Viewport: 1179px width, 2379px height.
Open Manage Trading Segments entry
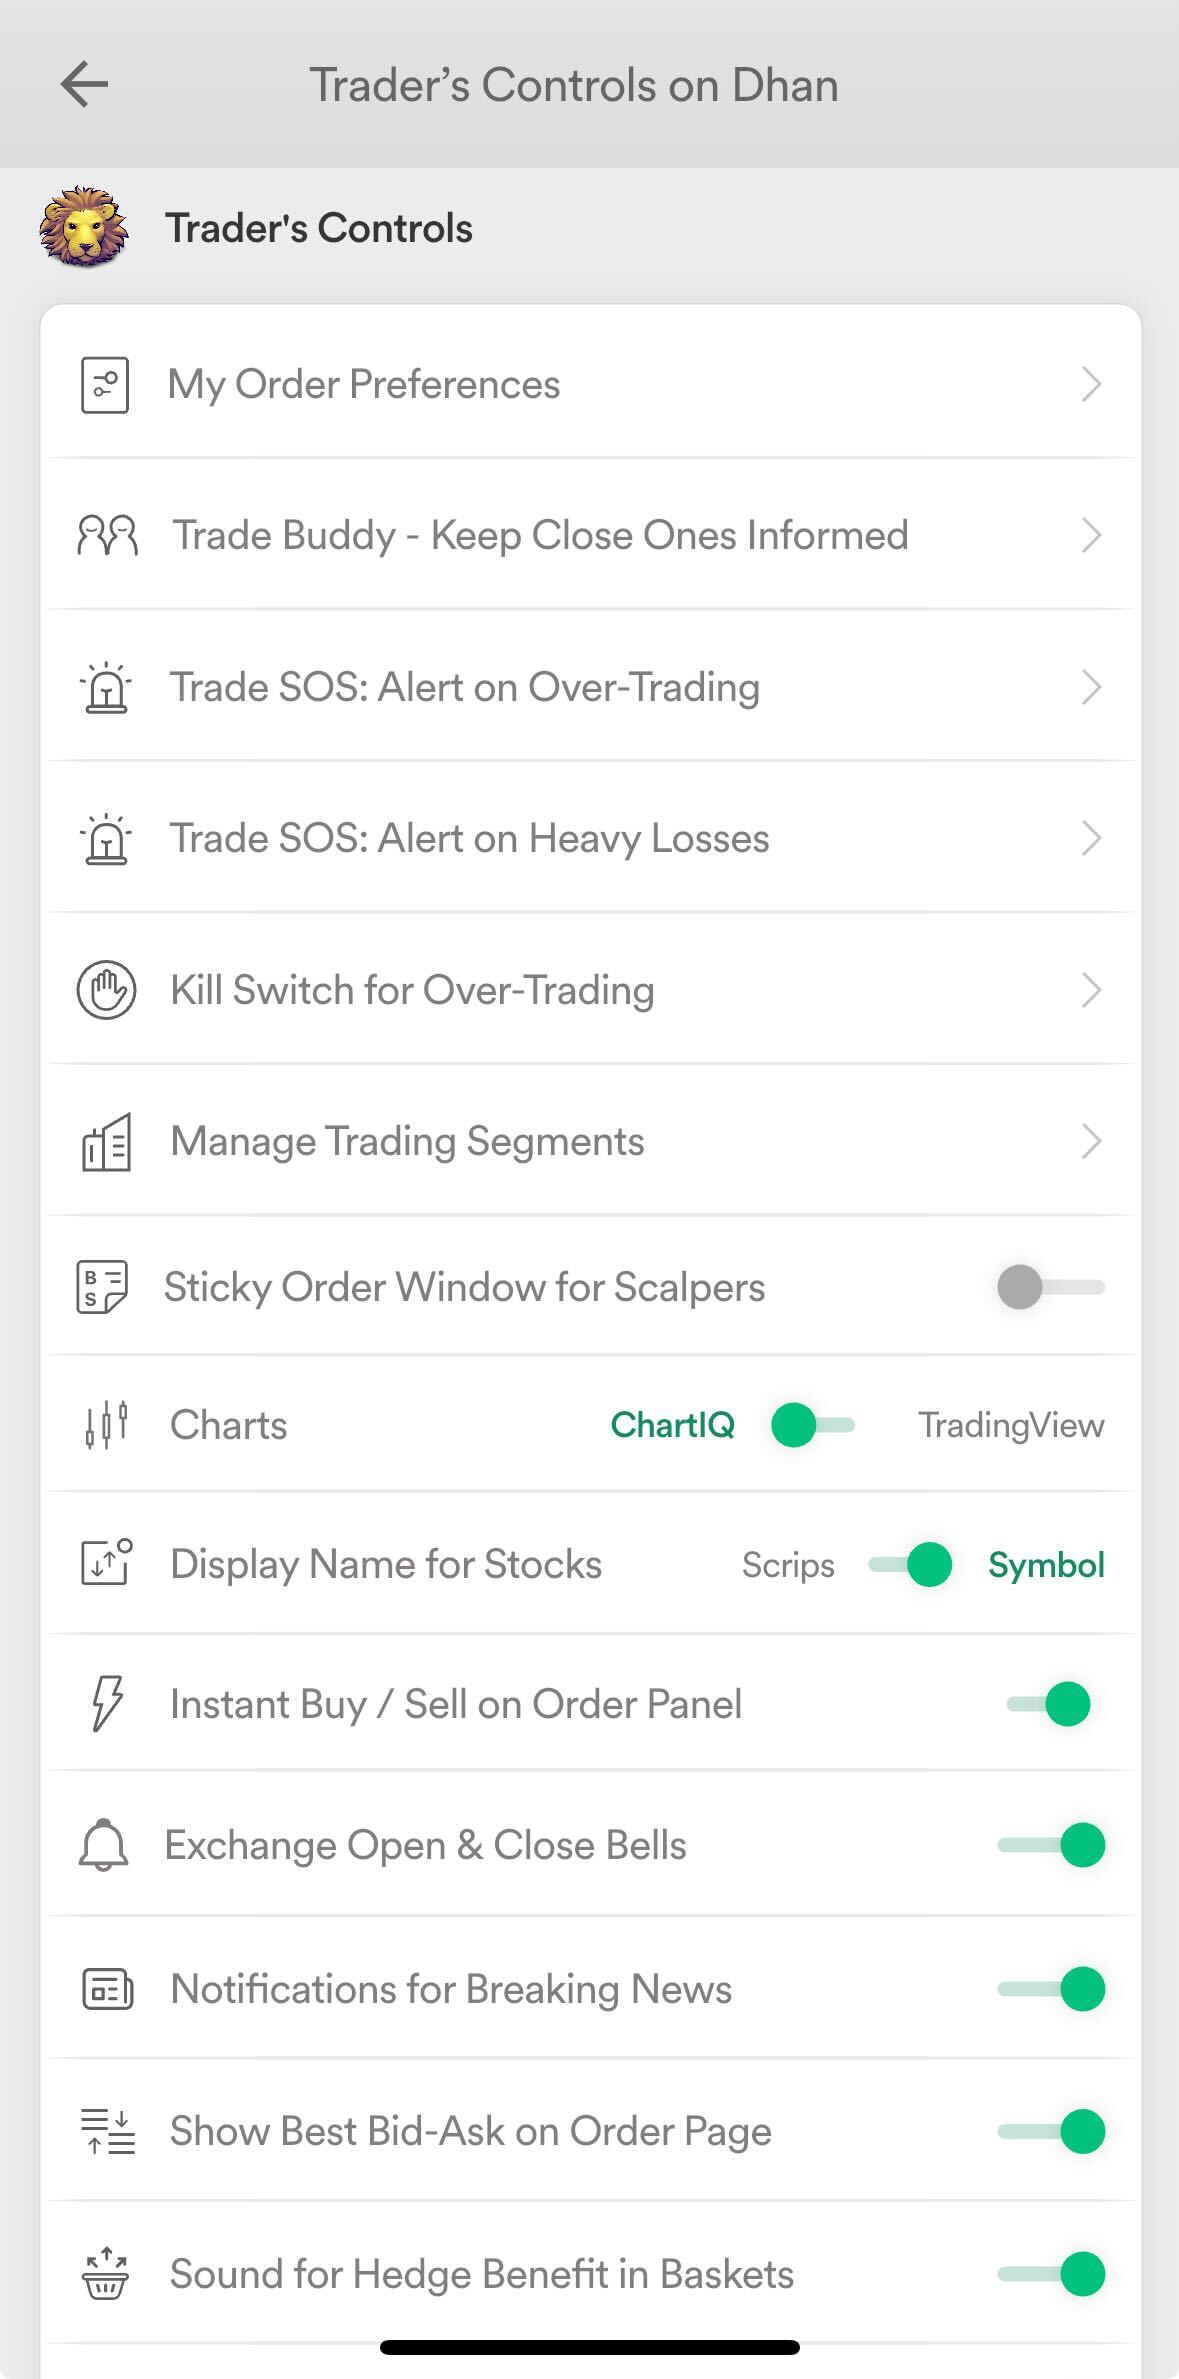click(x=407, y=1142)
